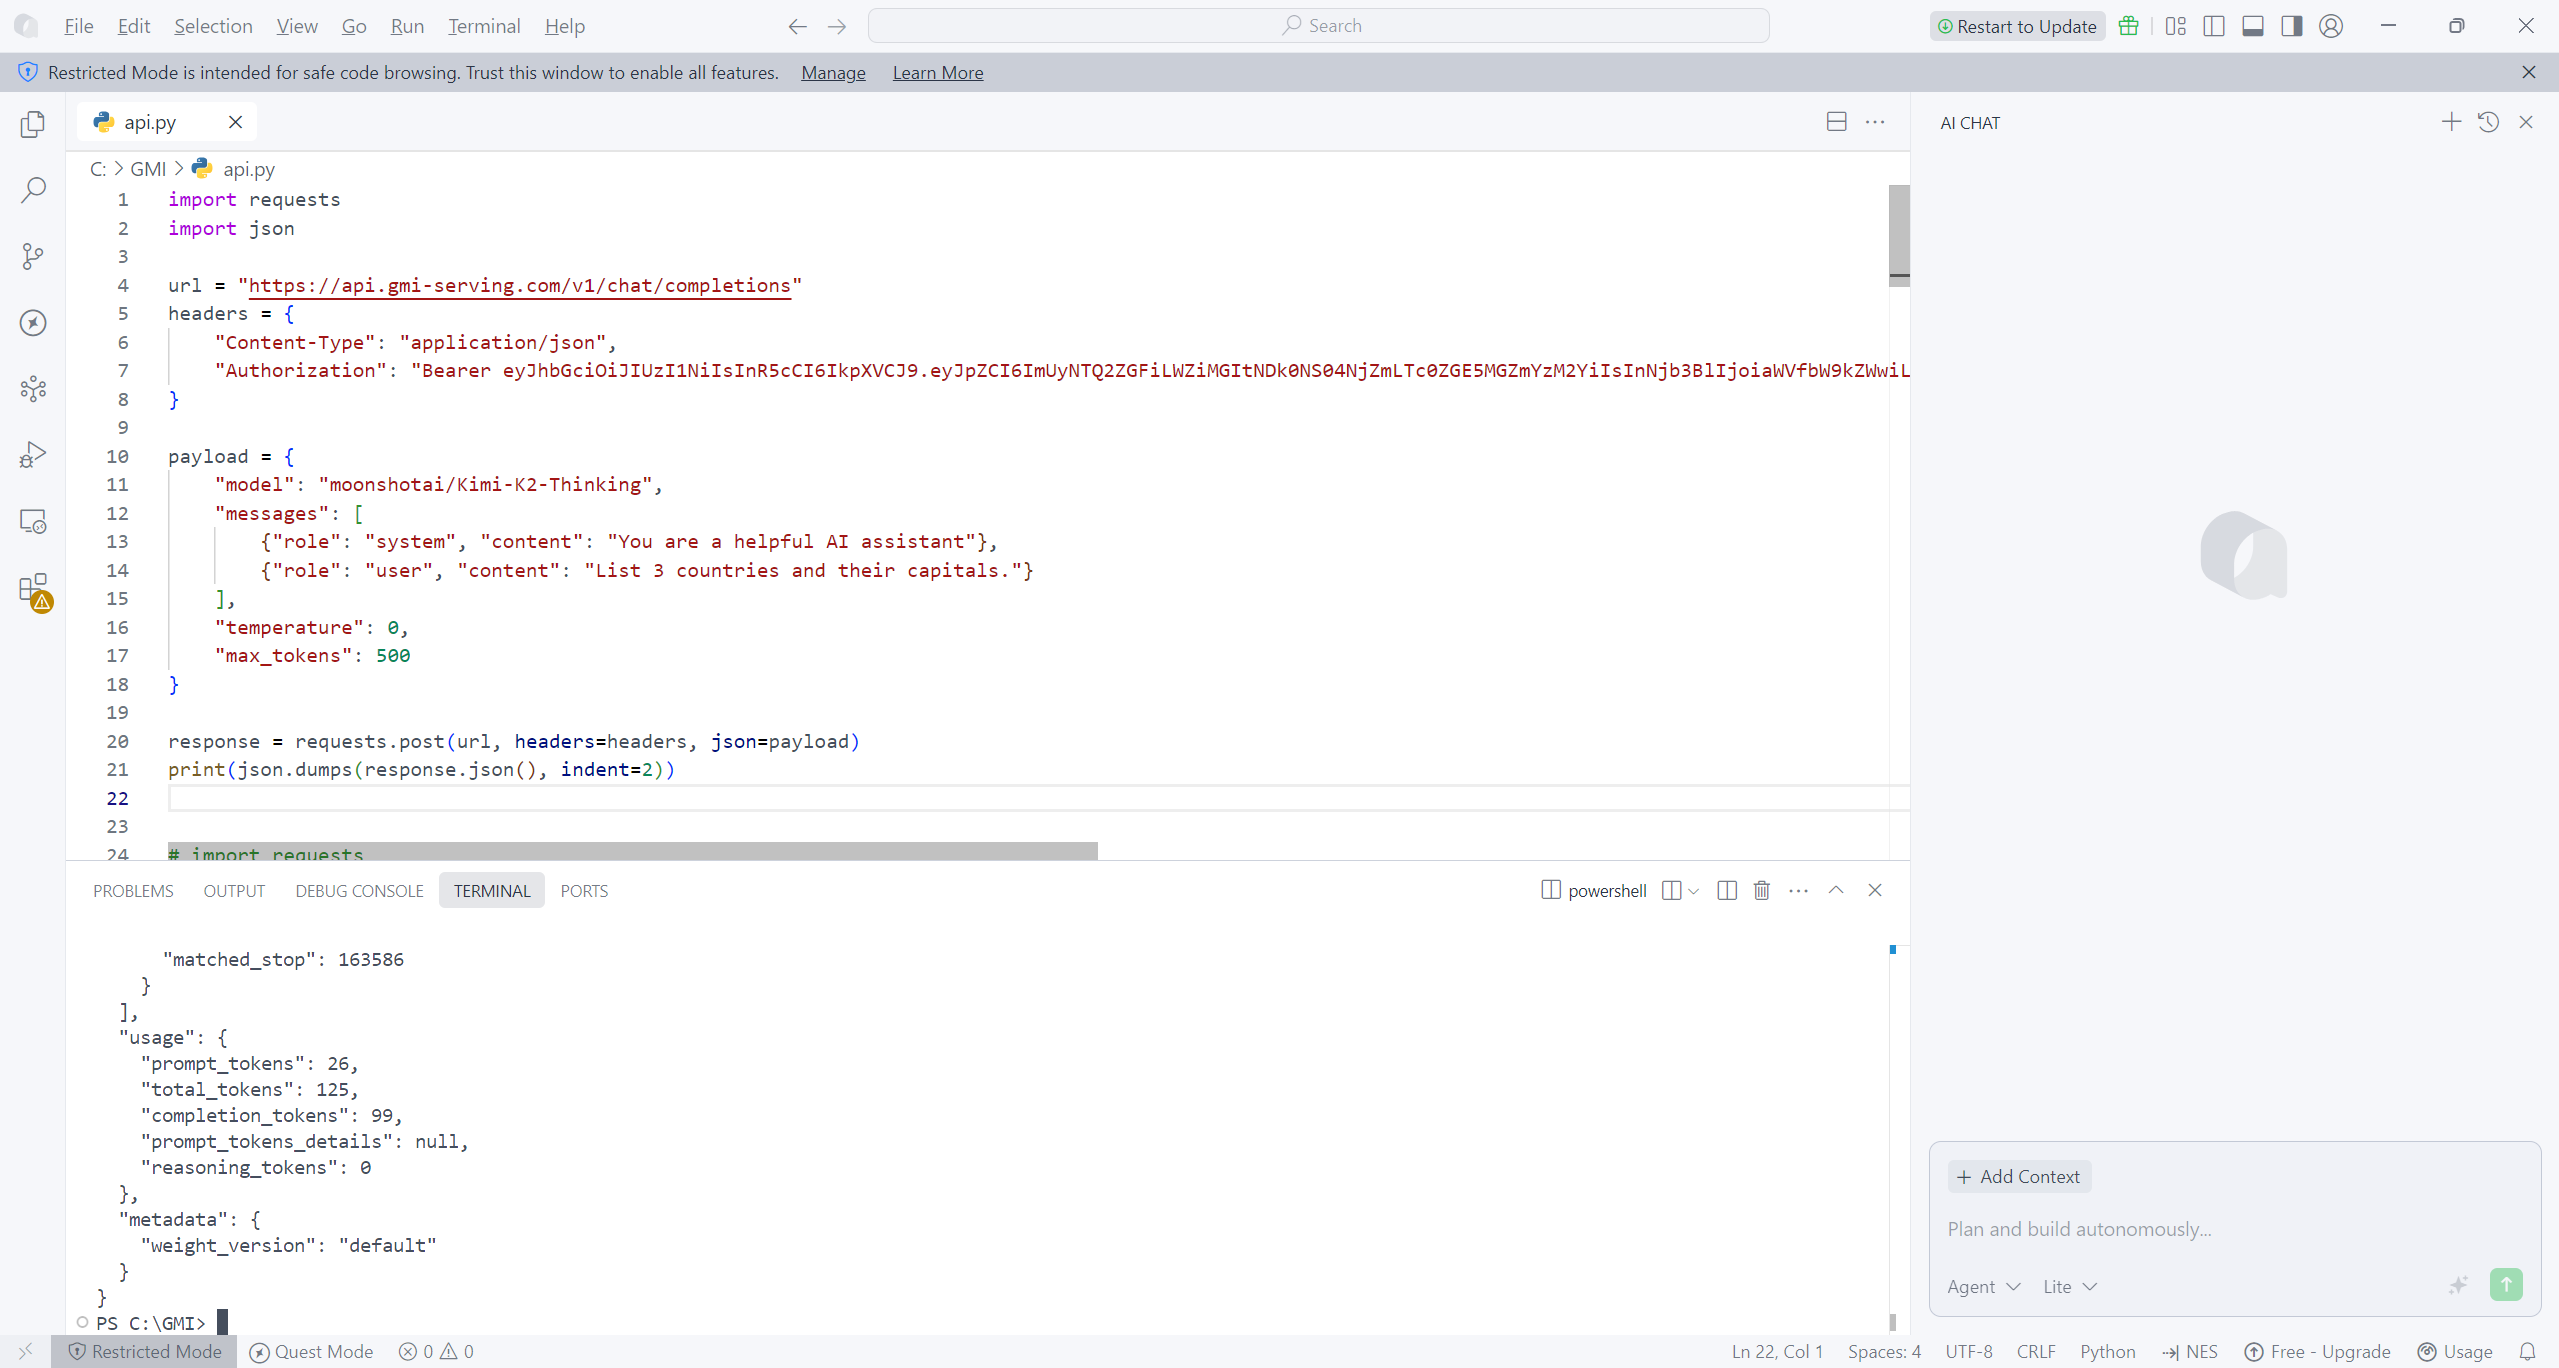Show AI chat history
The height and width of the screenshot is (1368, 2559).
(x=2488, y=122)
